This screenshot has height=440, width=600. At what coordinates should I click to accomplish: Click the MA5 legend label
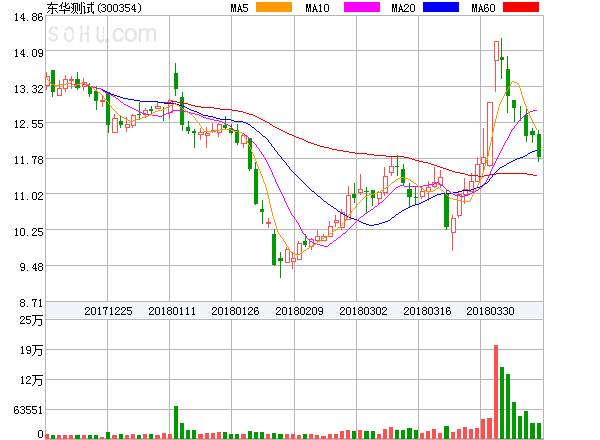click(239, 8)
